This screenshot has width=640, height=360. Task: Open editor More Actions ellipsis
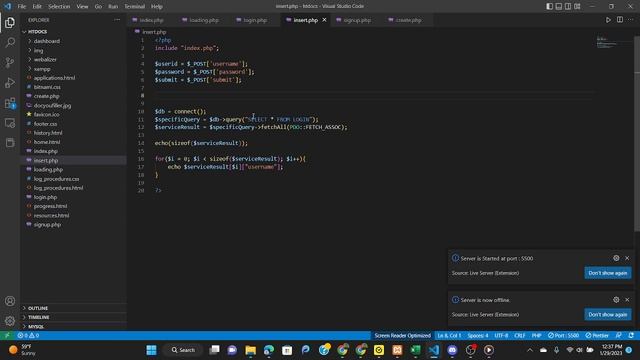pyautogui.click(x=631, y=20)
